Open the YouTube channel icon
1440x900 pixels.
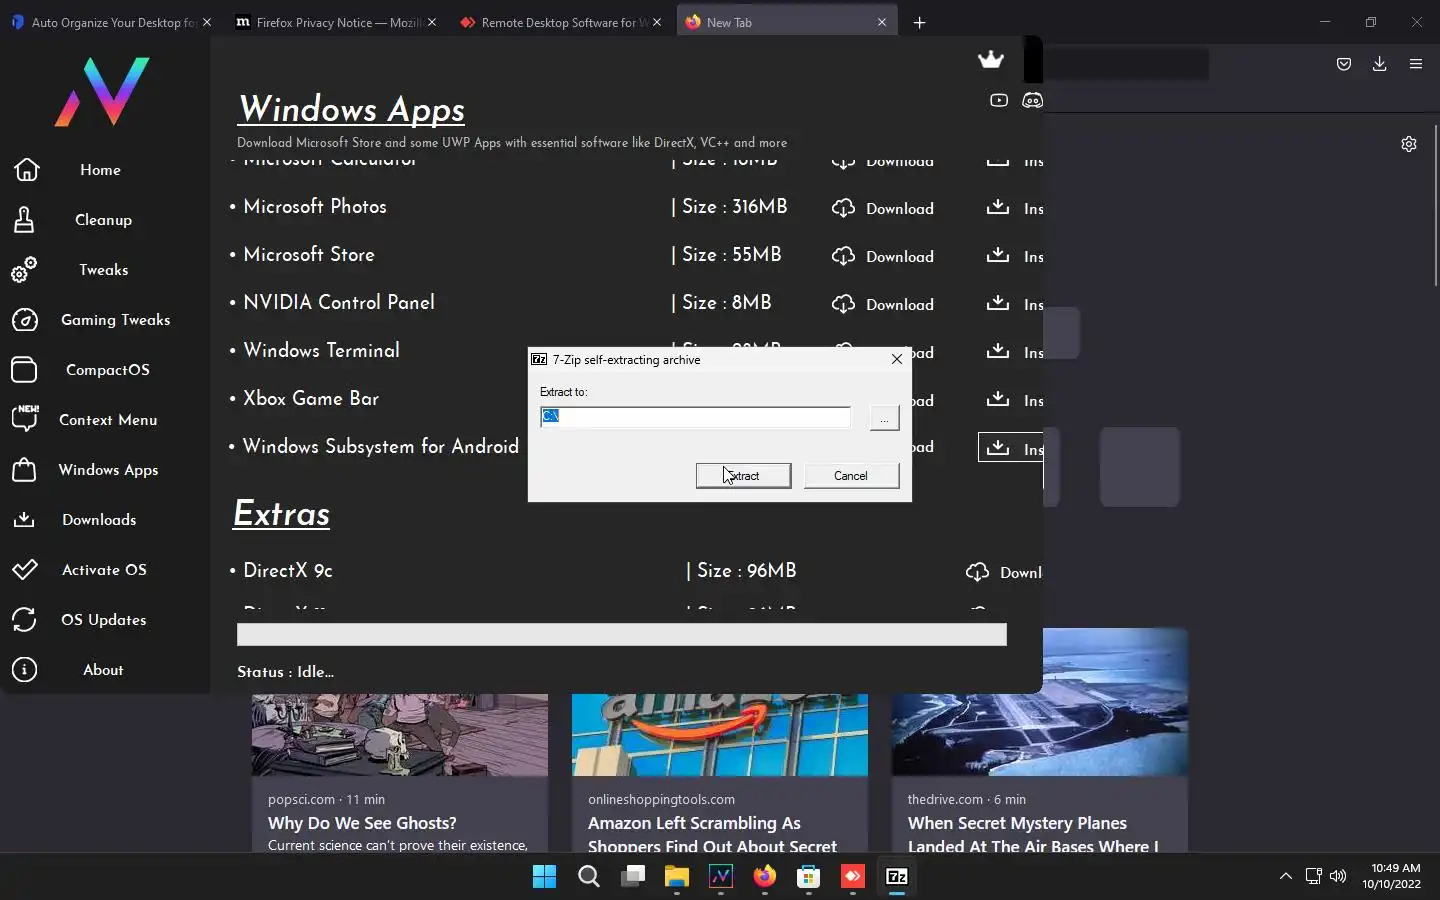pyautogui.click(x=998, y=100)
